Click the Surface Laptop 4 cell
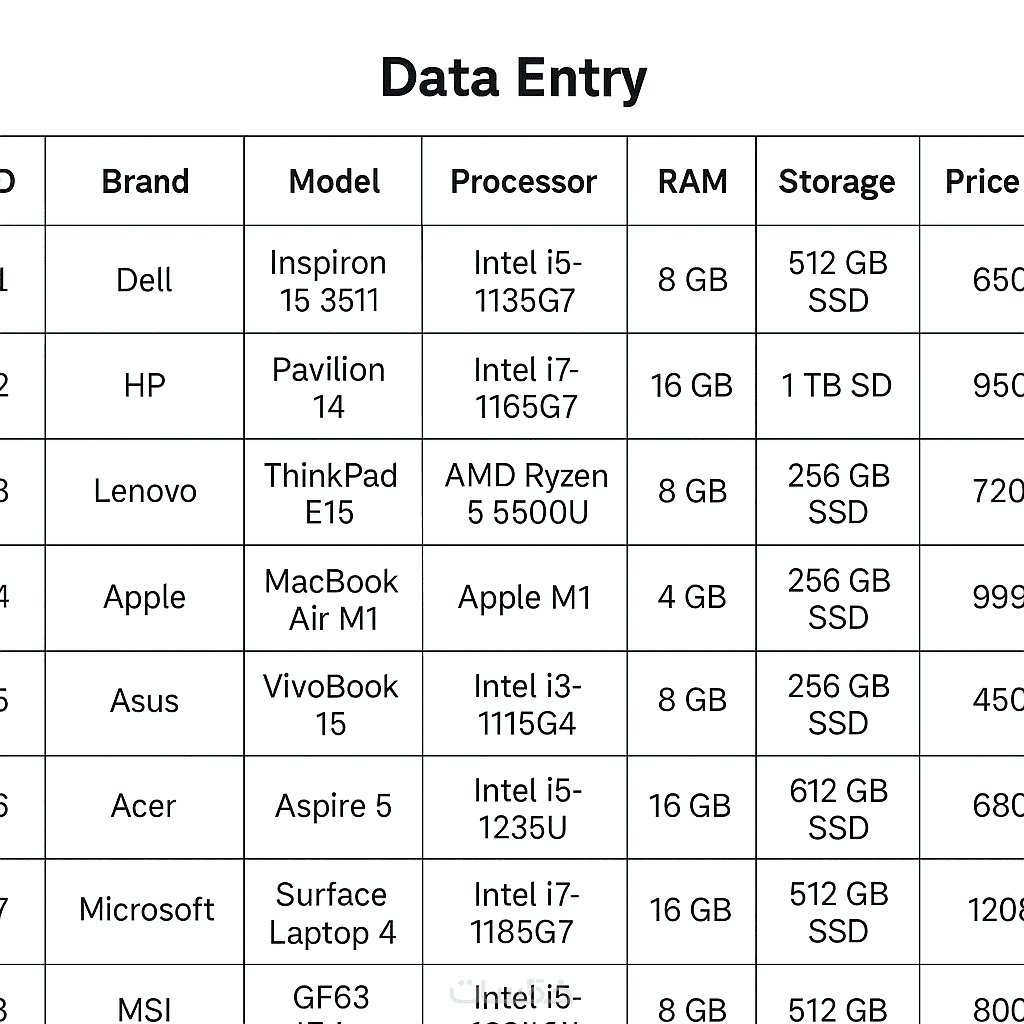 tap(332, 913)
